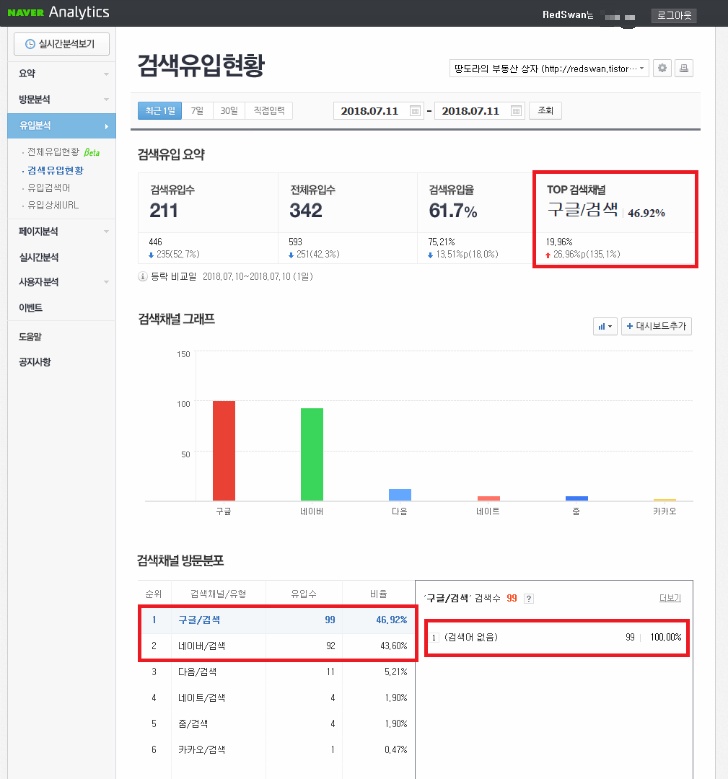
Task: Click the 비율 column header
Action: (x=378, y=594)
